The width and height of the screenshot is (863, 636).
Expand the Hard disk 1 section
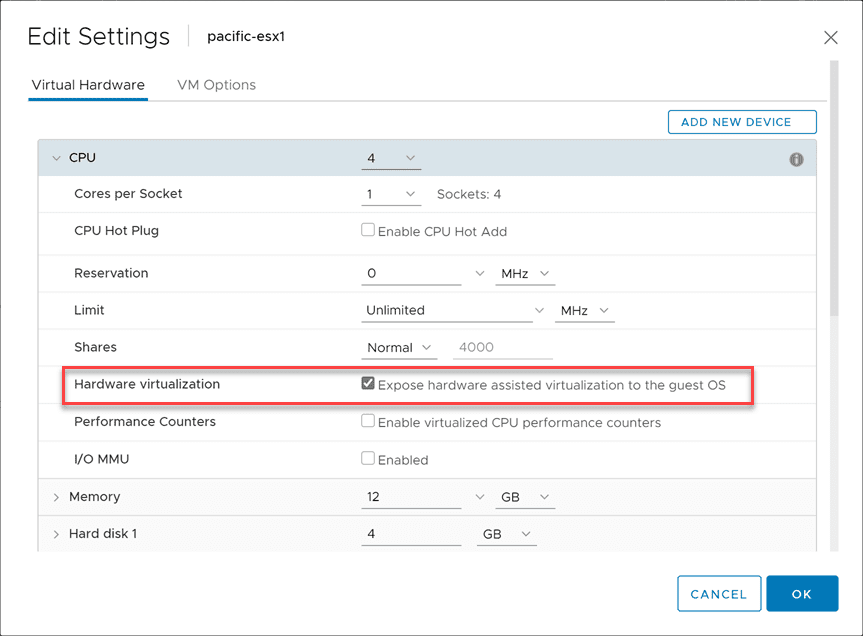point(56,533)
